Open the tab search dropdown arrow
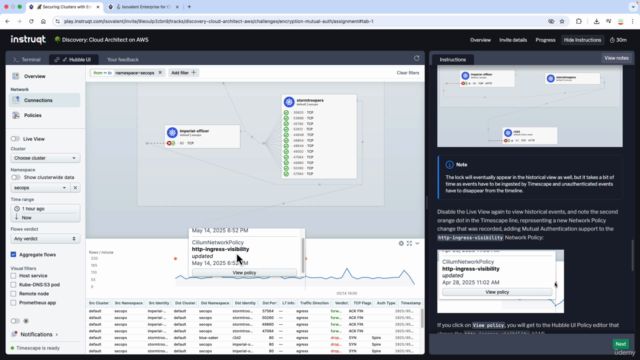The image size is (640, 360). click(x=633, y=7)
